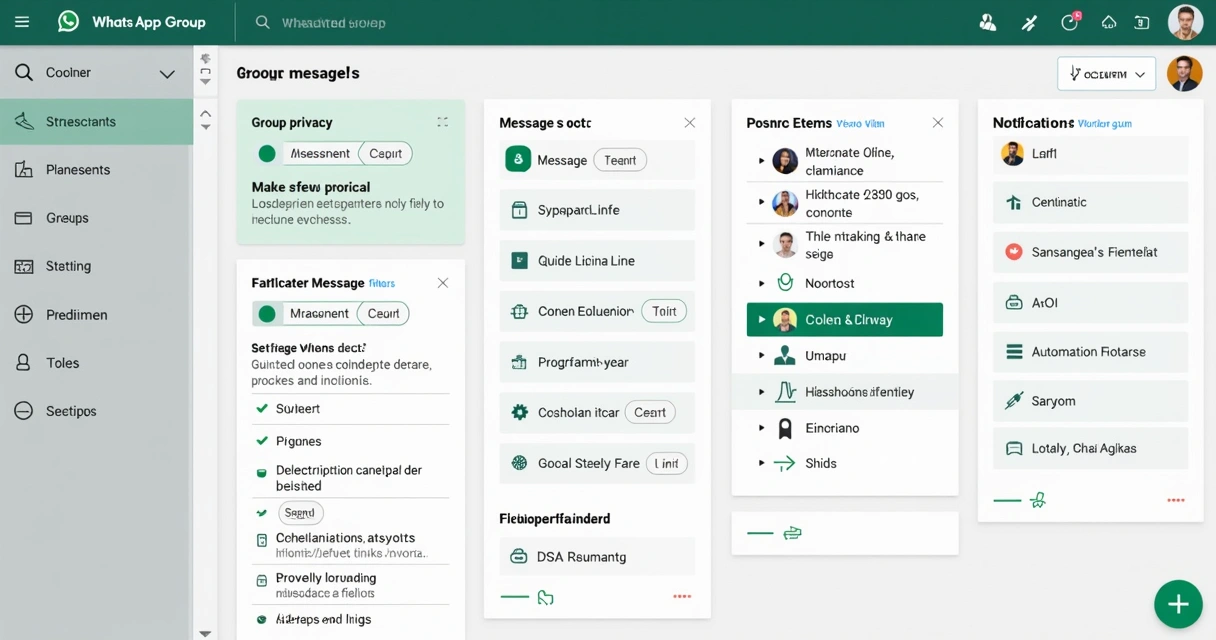Toggle the Msessnent switch in Group privacy

267,154
